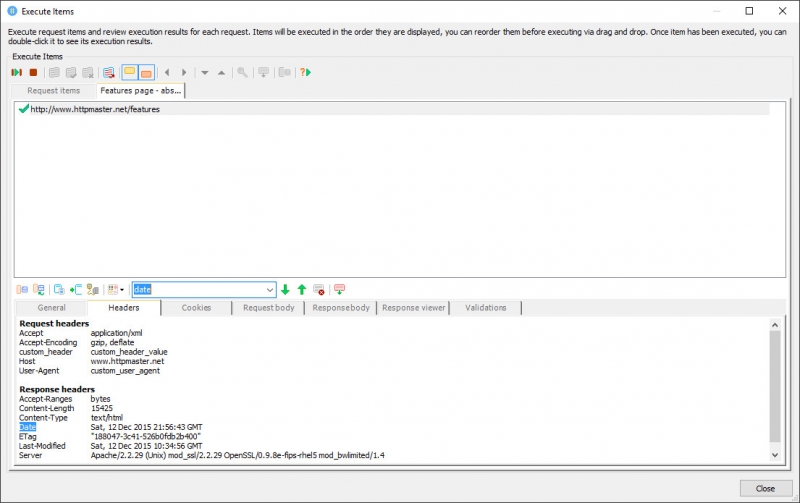Image resolution: width=800 pixels, height=503 pixels.
Task: Click the Last-Modified 'Sat, 12 Dec 2015 10:34:56 GMT'
Action: click(x=146, y=446)
